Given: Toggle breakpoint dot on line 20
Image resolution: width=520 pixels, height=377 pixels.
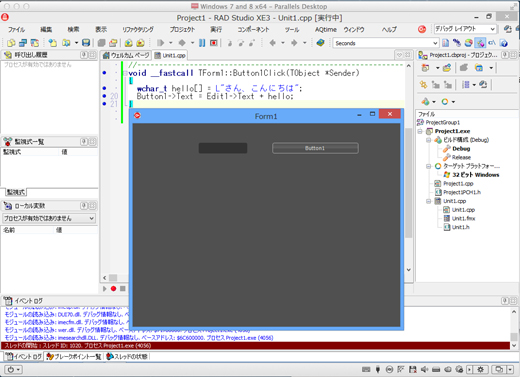Looking at the screenshot, I should point(104,96).
